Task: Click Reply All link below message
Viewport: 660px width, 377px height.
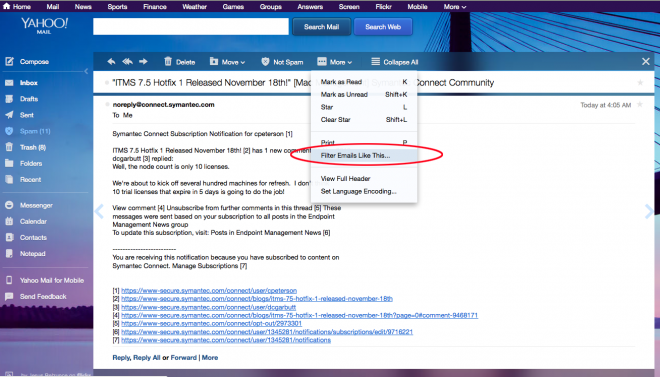Action: pyautogui.click(x=146, y=358)
